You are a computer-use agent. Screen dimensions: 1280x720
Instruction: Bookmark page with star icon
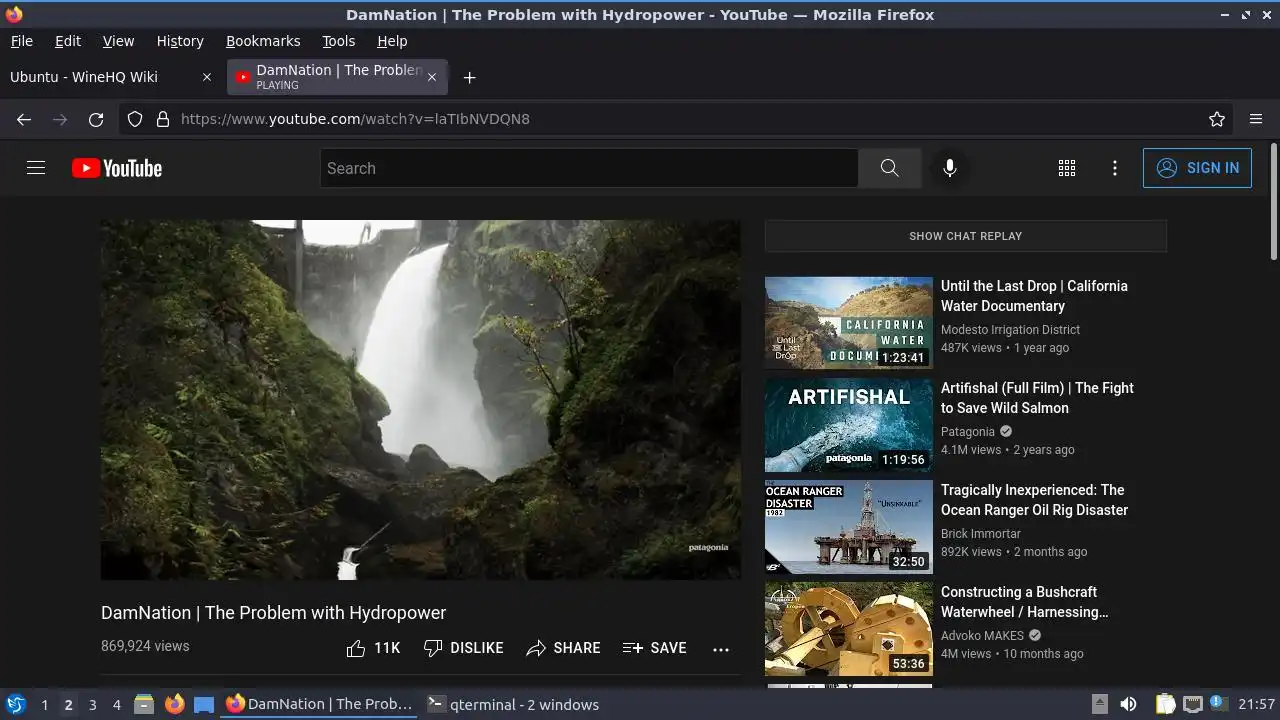click(1217, 119)
